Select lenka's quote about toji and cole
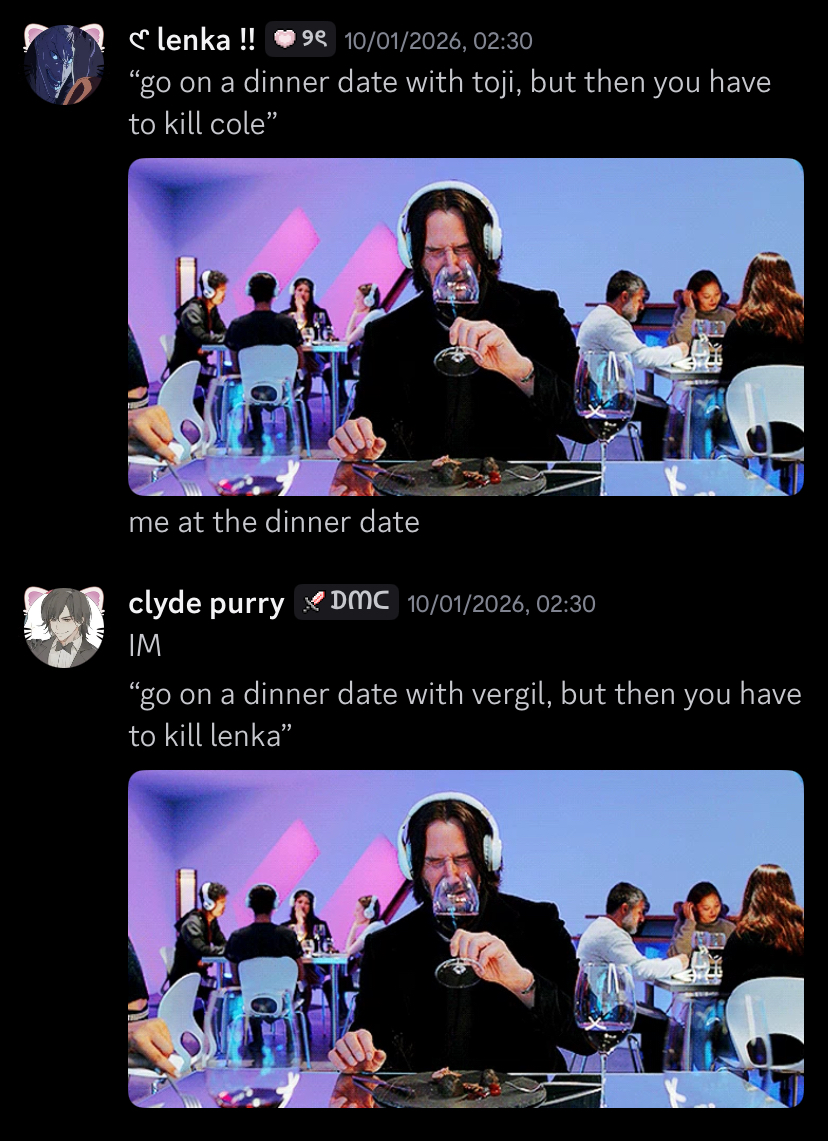828x1141 pixels. point(450,103)
